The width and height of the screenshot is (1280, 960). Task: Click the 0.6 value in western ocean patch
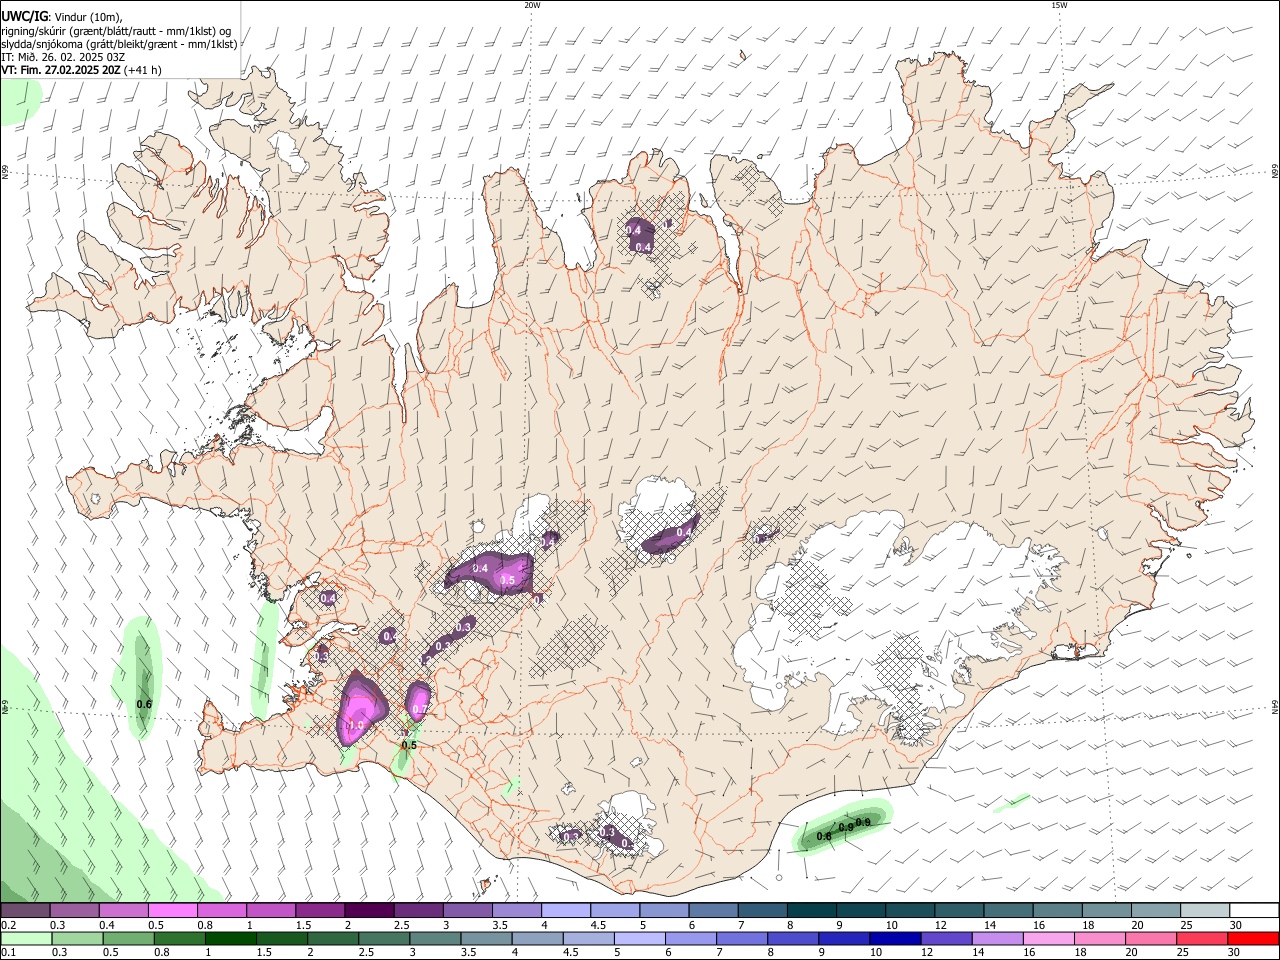click(x=144, y=704)
